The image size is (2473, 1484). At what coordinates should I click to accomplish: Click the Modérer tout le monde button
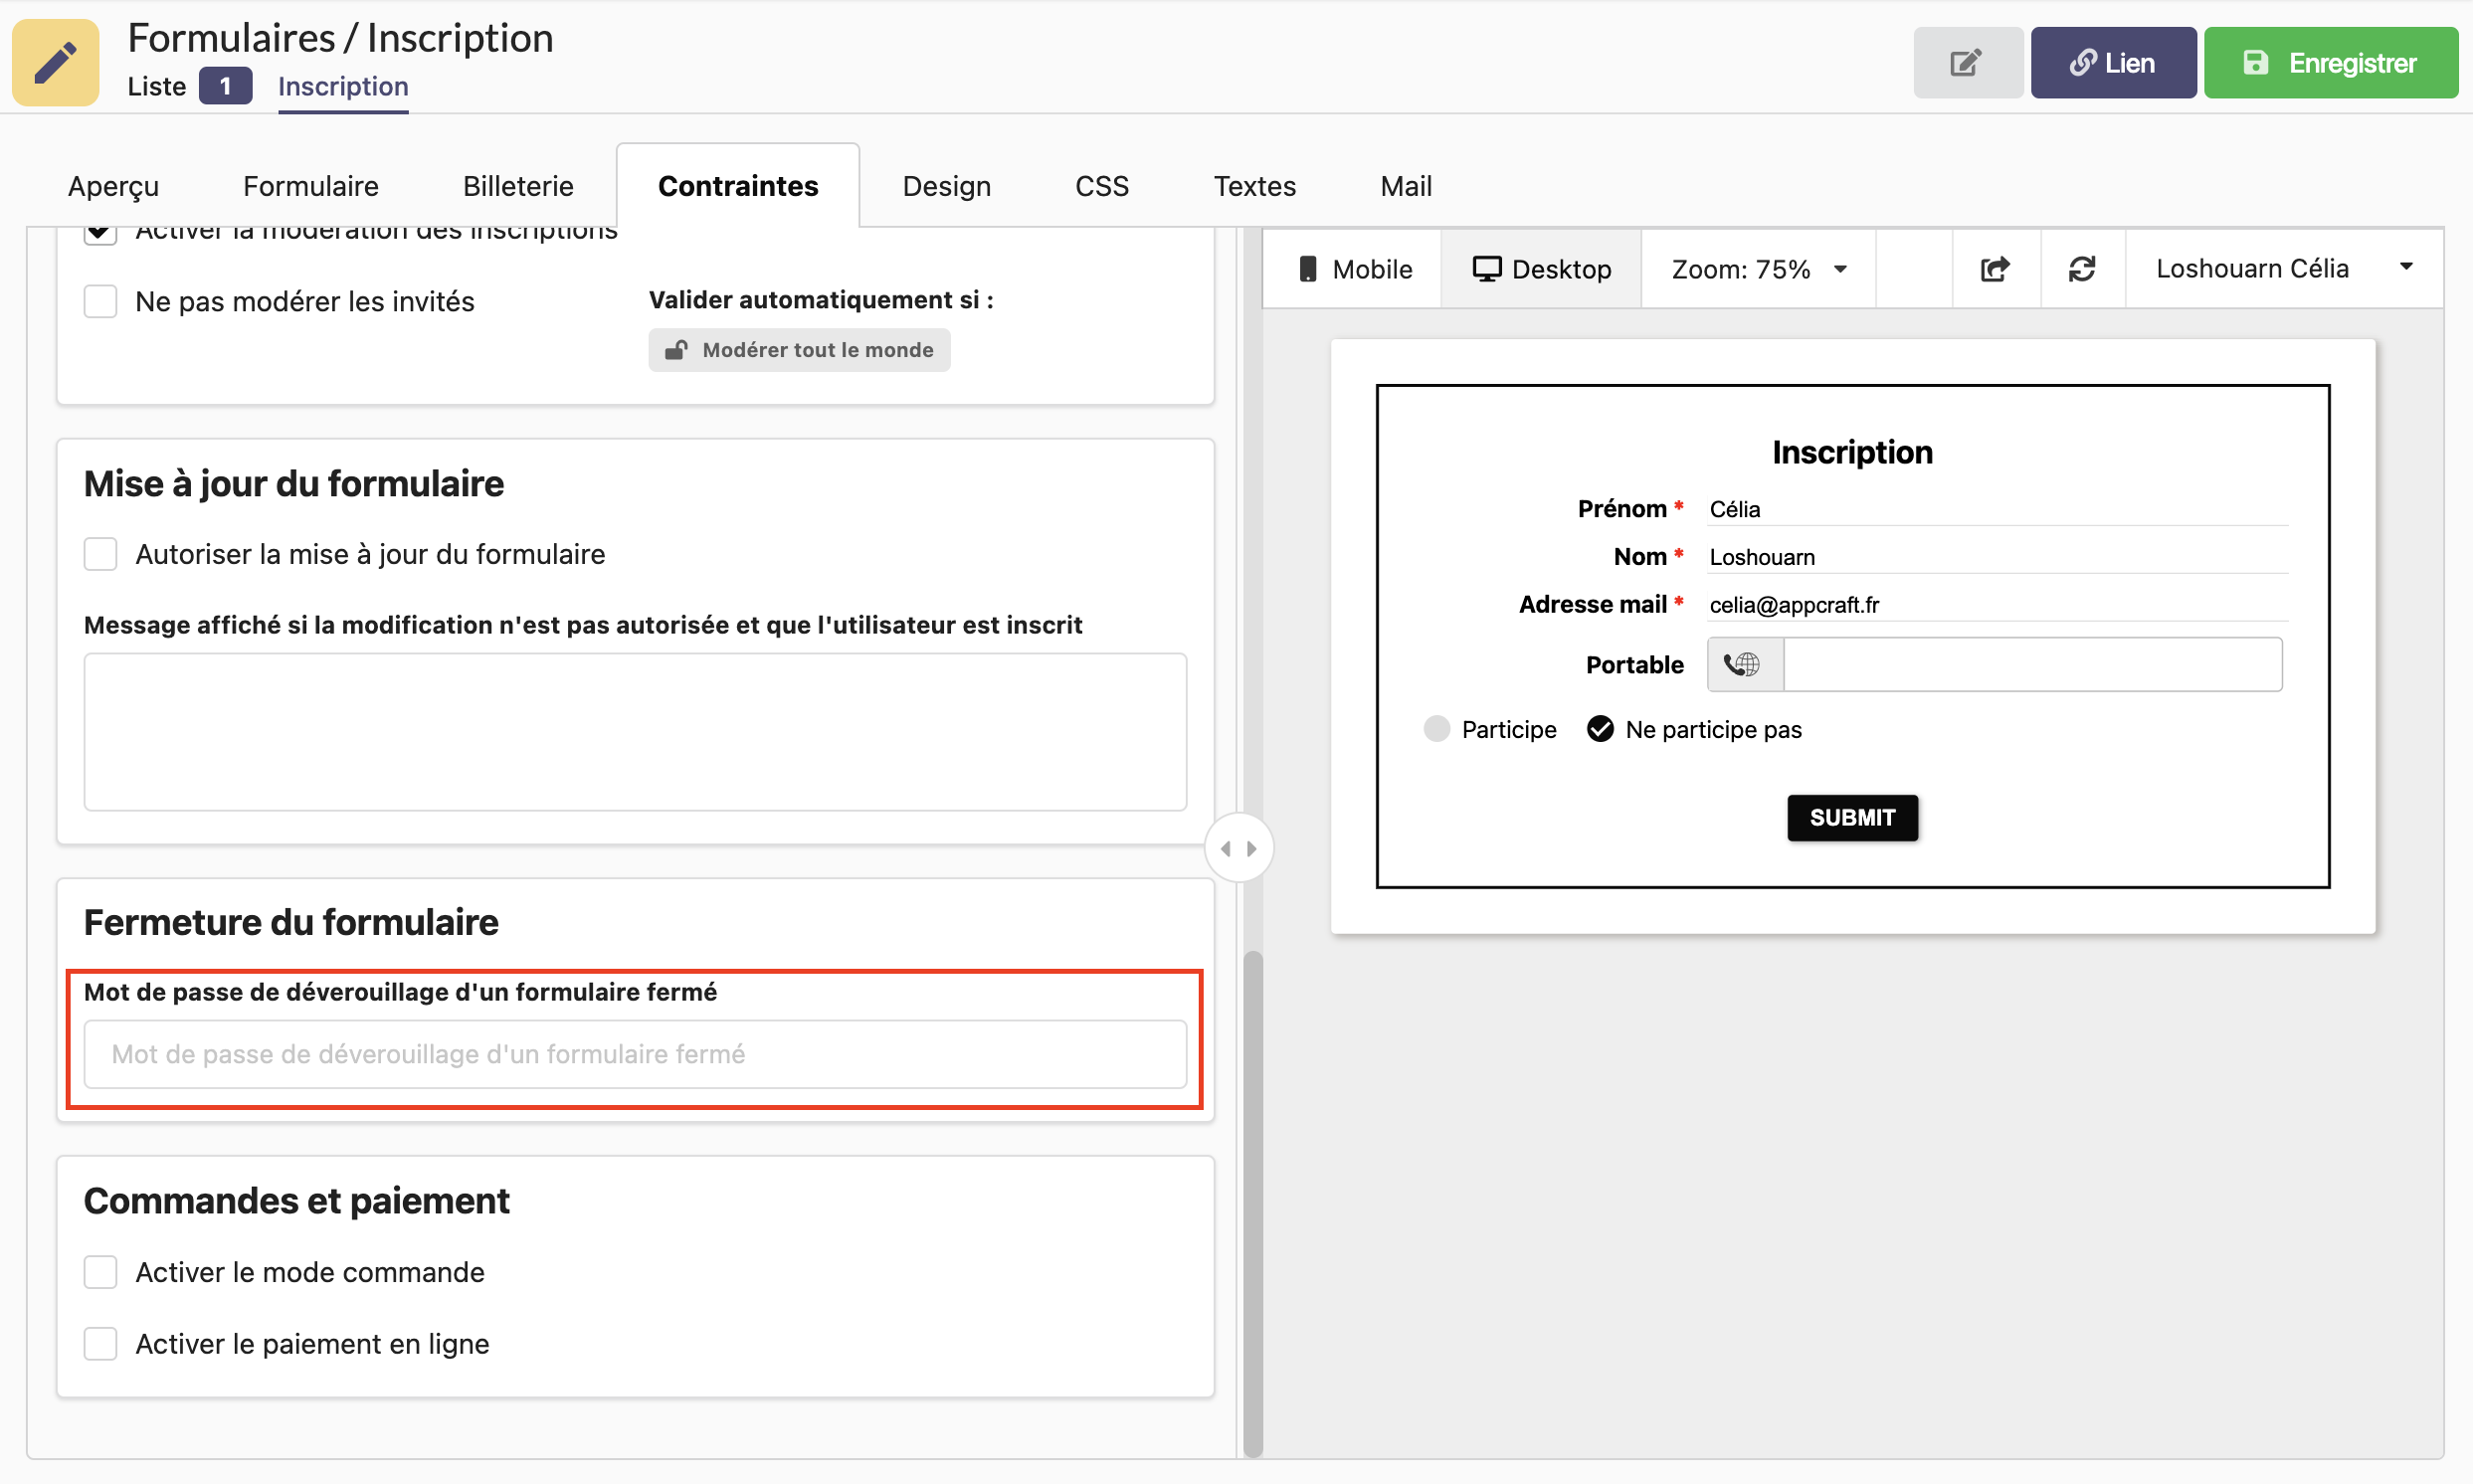pyautogui.click(x=799, y=350)
